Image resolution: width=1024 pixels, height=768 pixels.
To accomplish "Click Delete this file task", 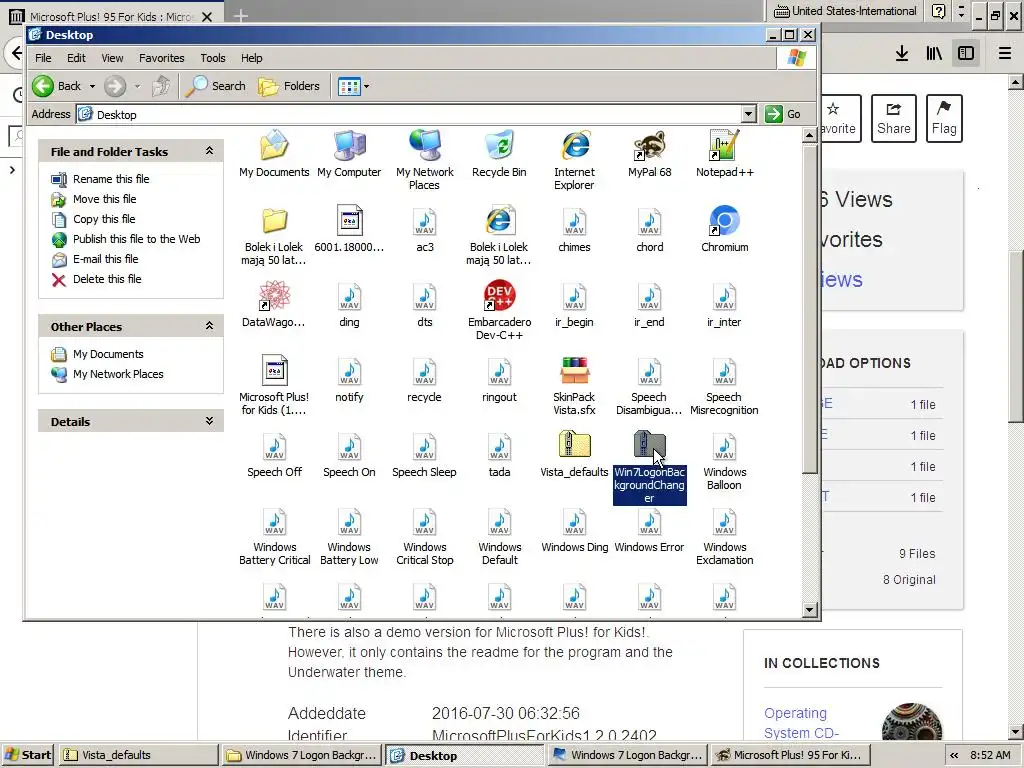I will click(x=97, y=280).
